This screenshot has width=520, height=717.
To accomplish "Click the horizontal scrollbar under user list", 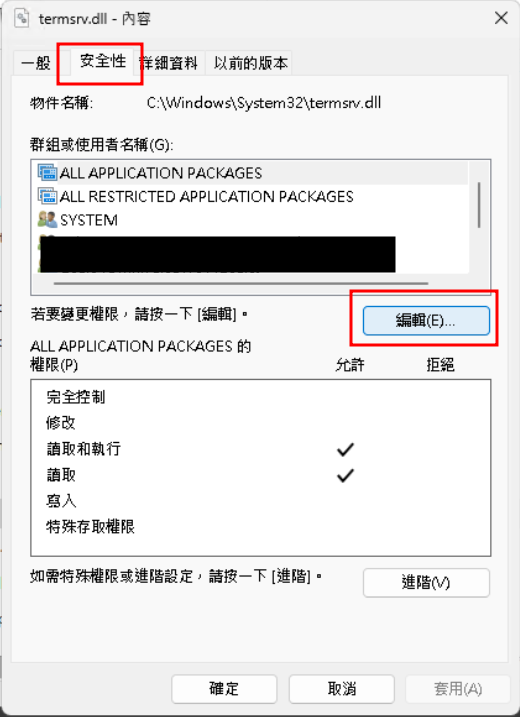I will [241, 284].
